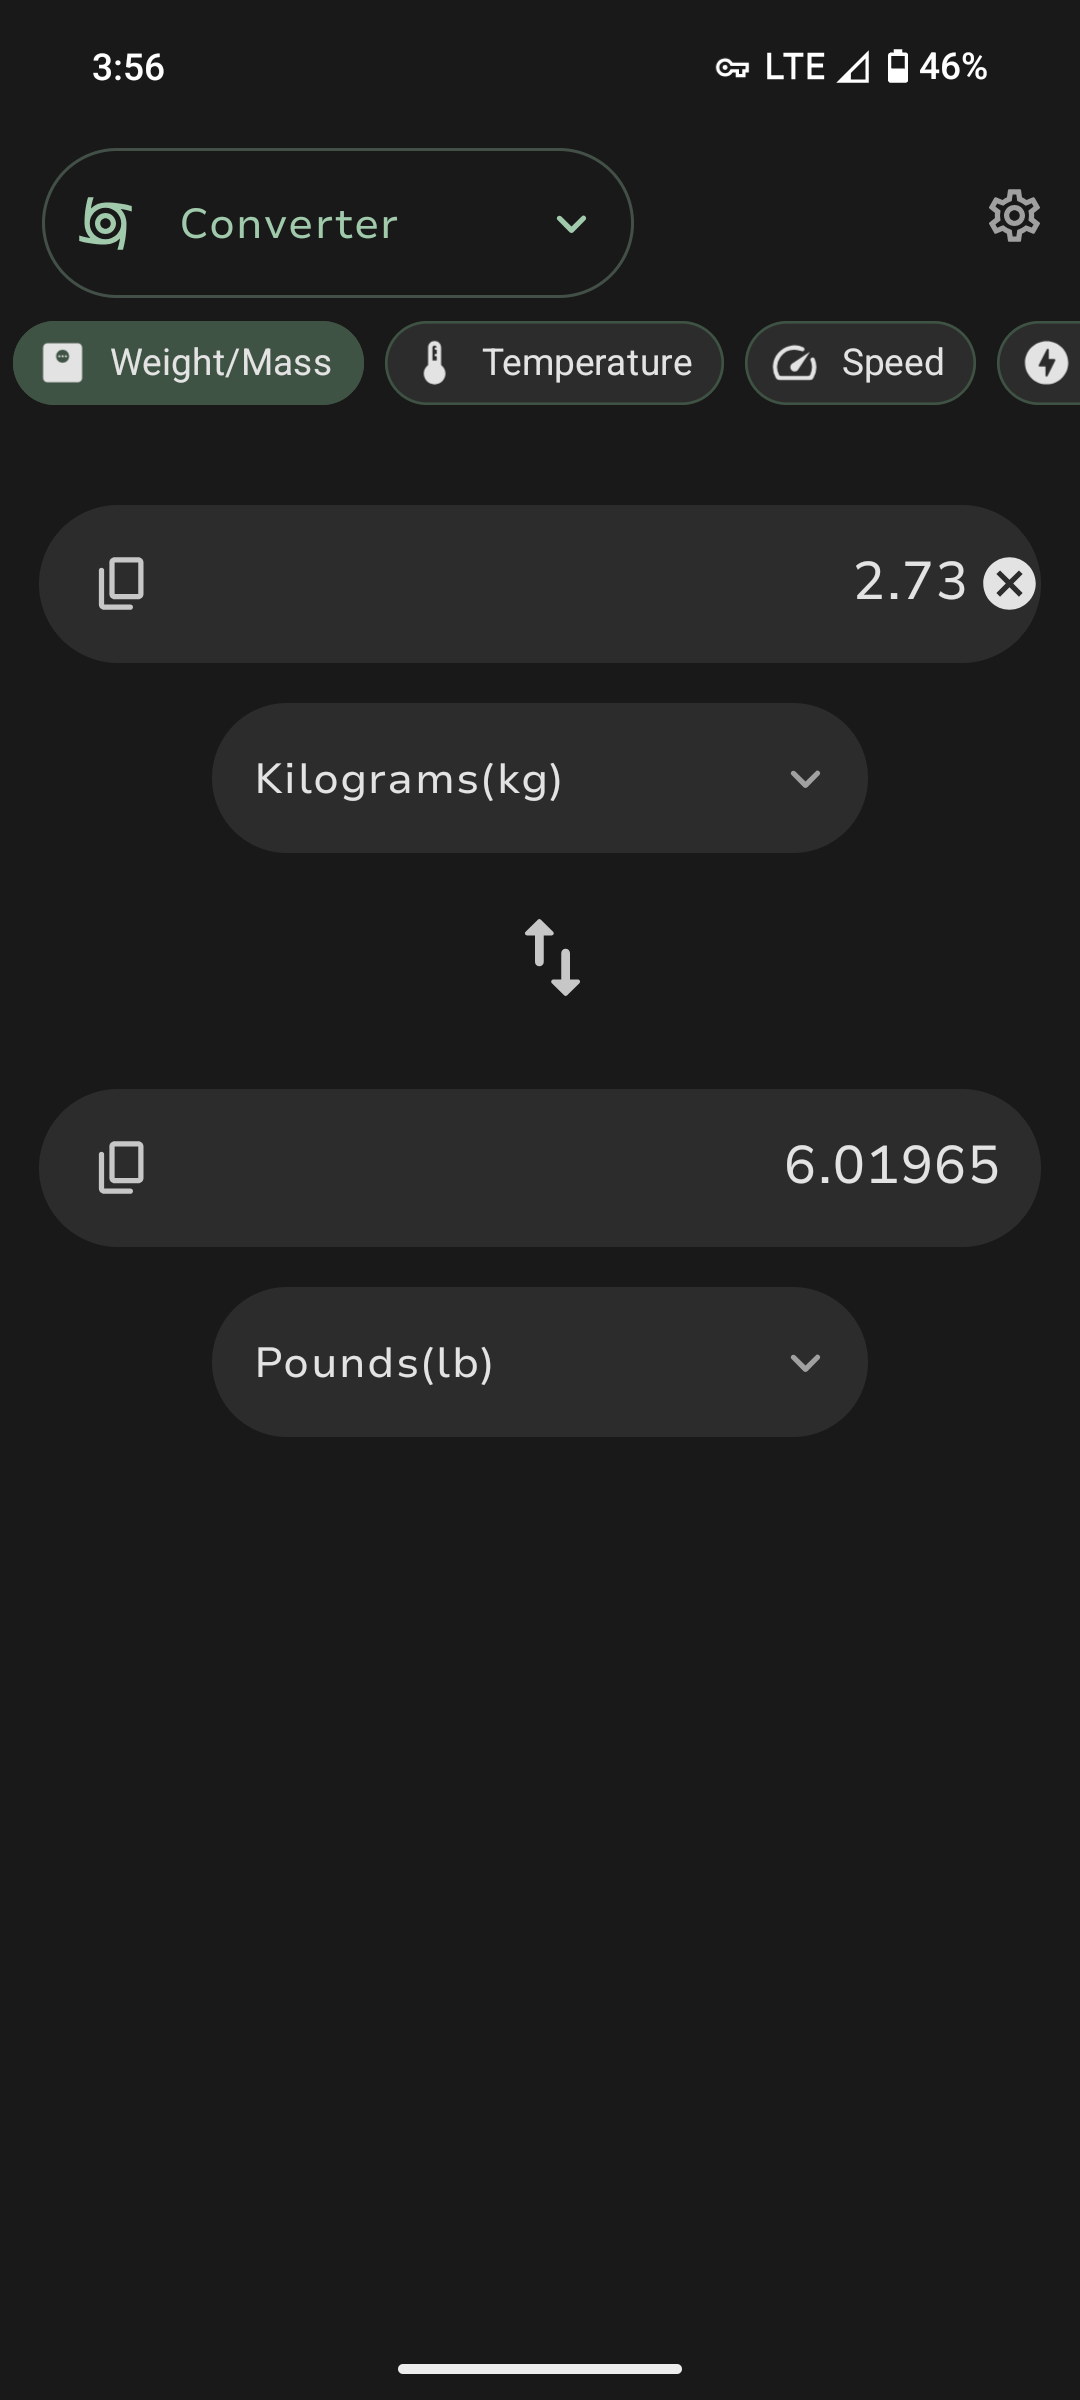
Task: Open the Kilograms(kg) unit dropdown
Action: pyautogui.click(x=539, y=778)
